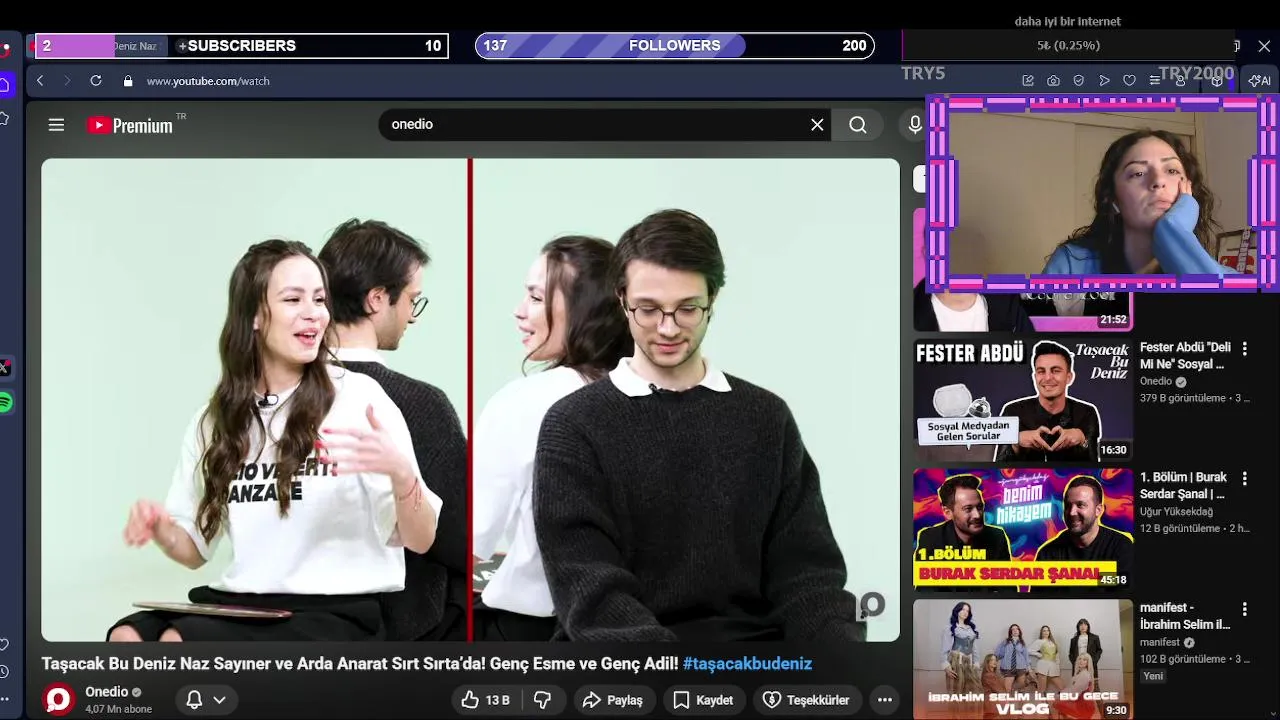Send thanks with the Teşekkürler button
Viewport: 1280px width, 720px height.
(x=806, y=700)
